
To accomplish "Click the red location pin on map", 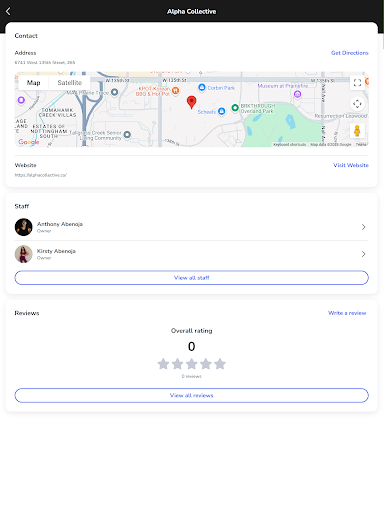I will 191,102.
